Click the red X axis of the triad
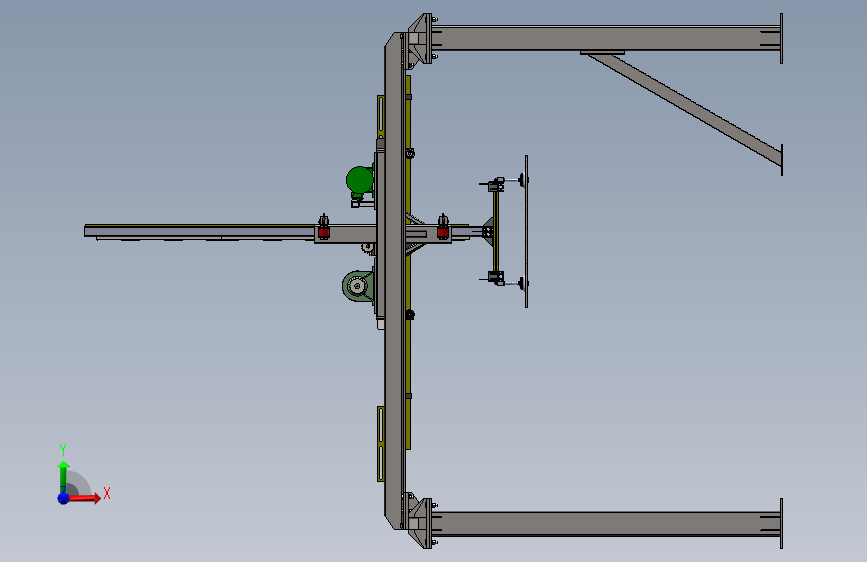Viewport: 867px width, 562px height. point(84,498)
